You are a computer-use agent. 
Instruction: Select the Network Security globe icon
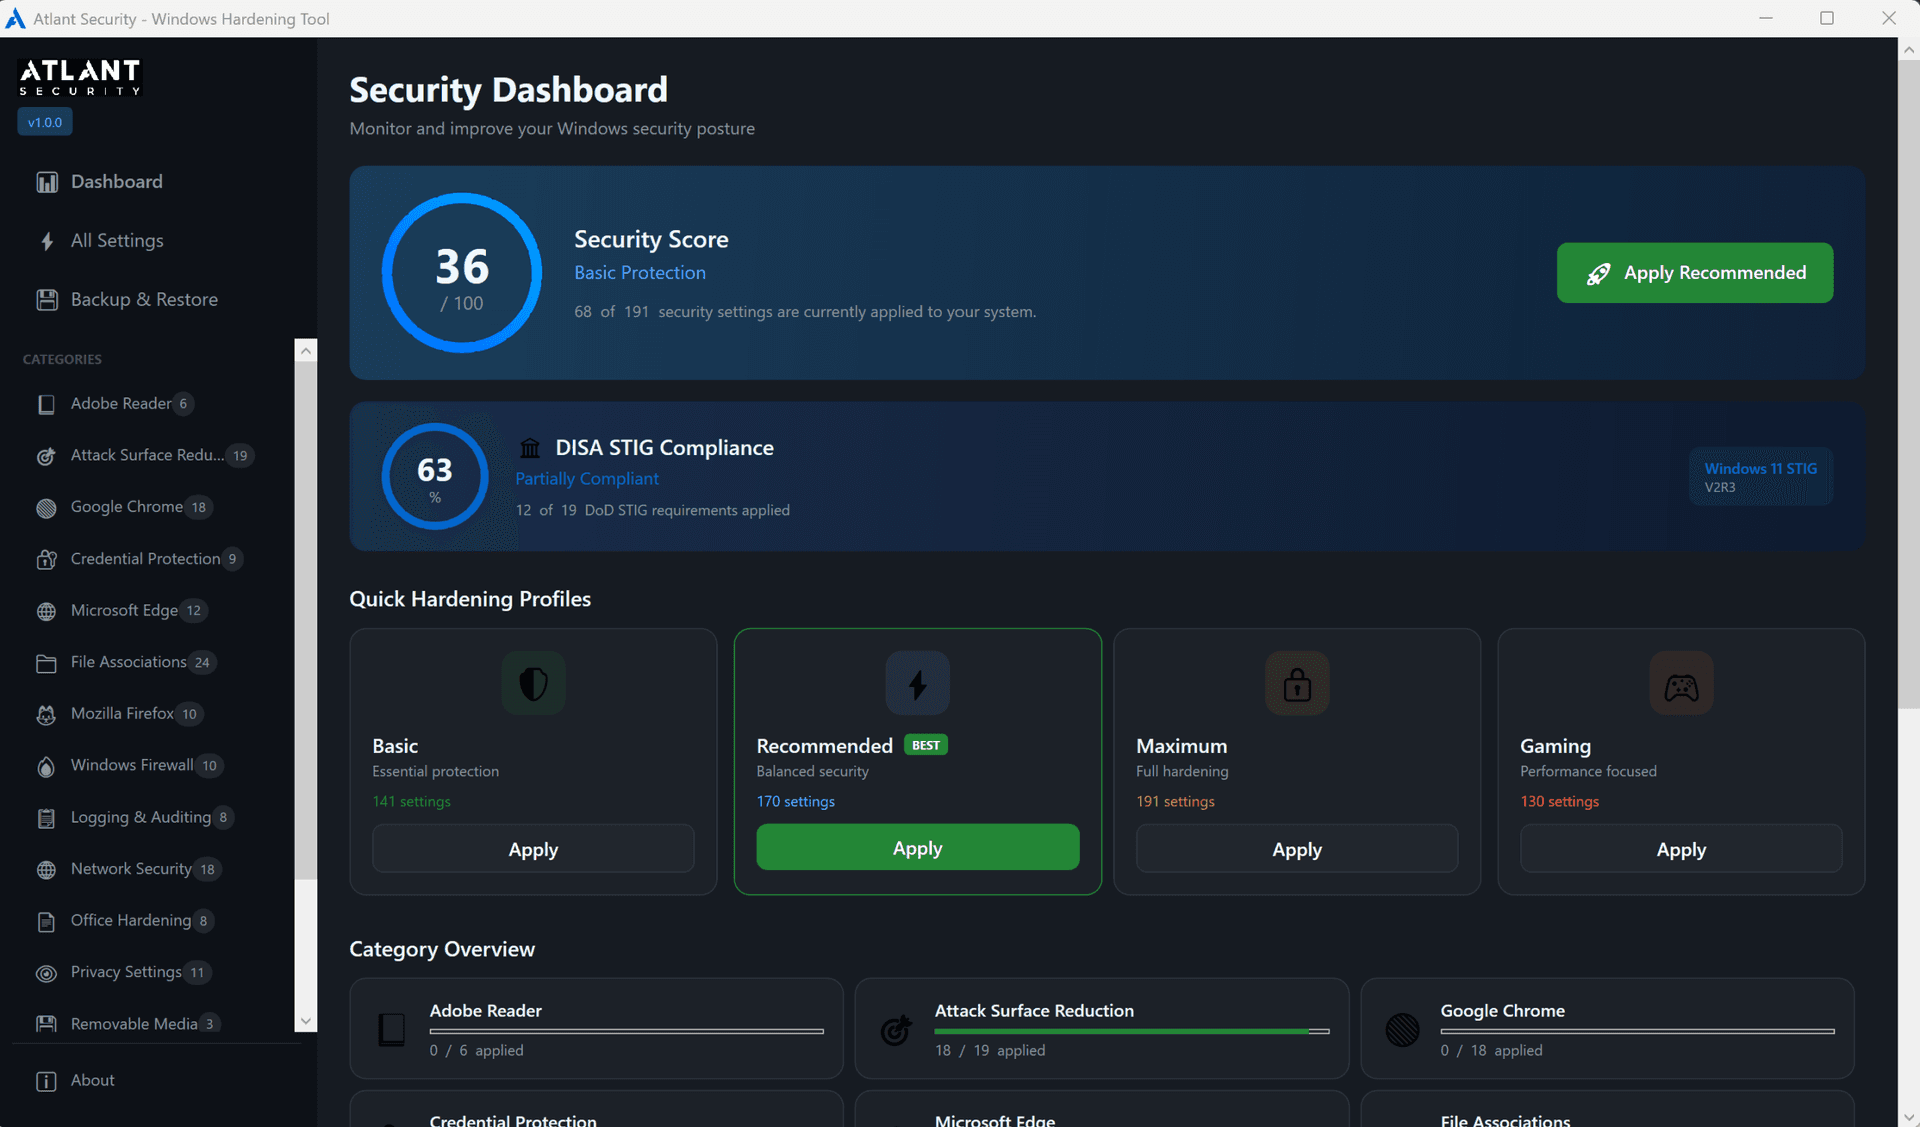tap(46, 869)
